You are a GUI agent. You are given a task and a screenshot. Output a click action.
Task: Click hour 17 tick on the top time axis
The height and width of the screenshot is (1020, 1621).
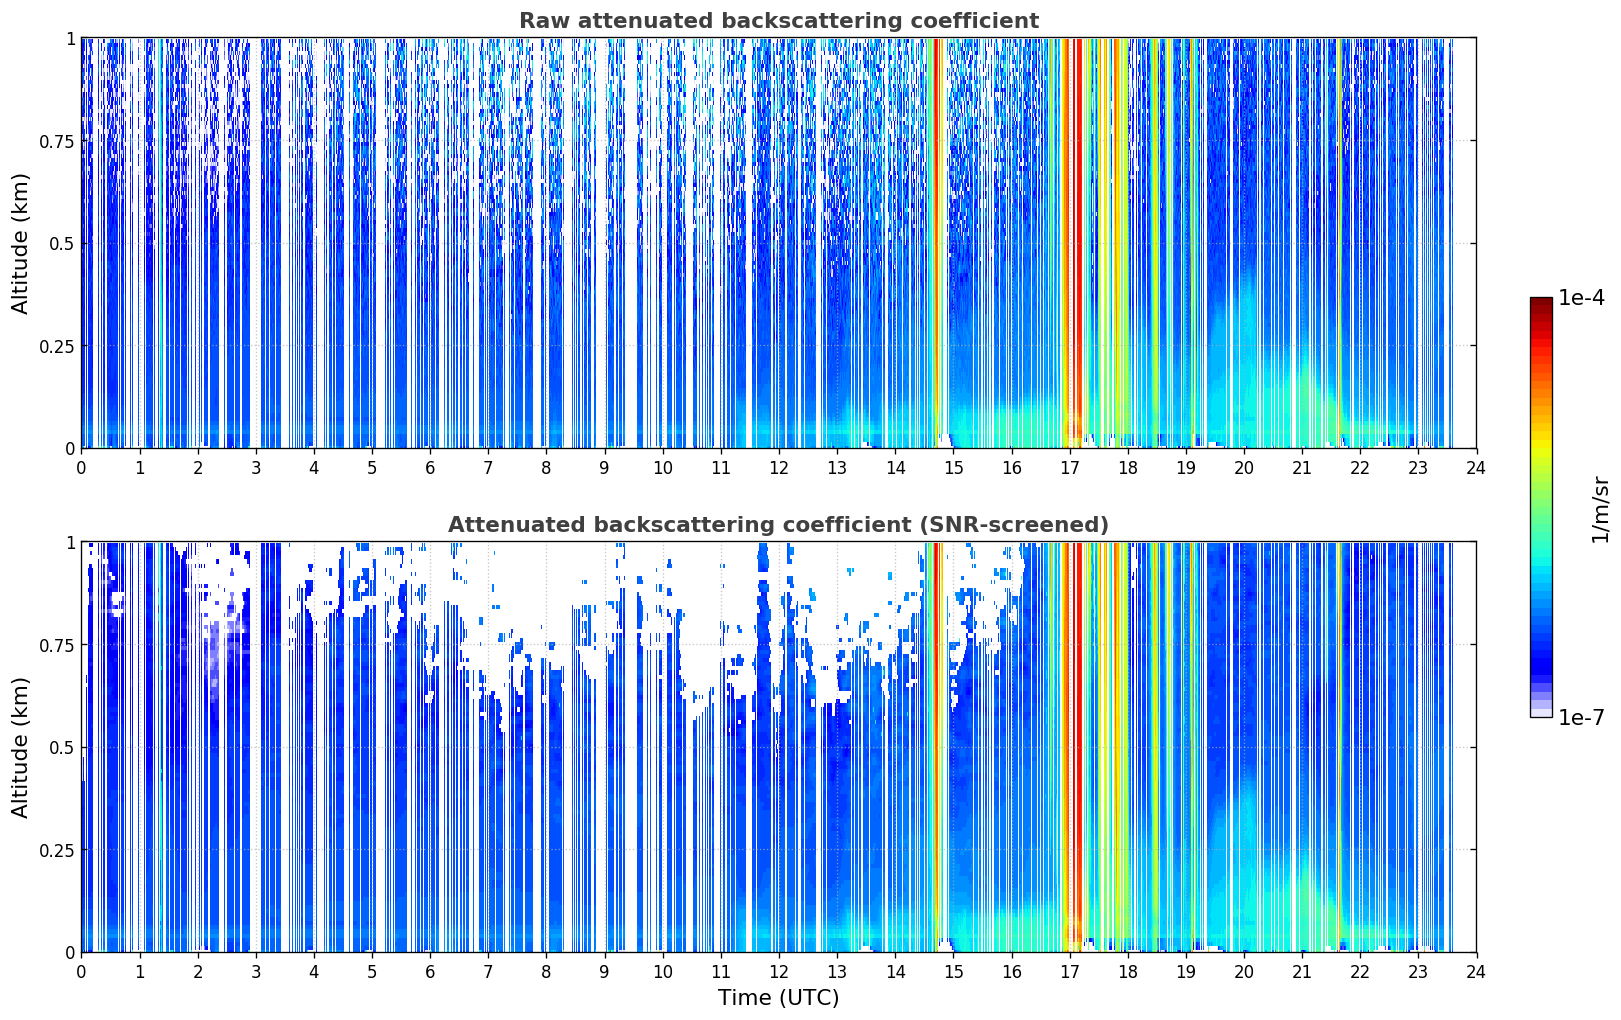tap(1070, 467)
